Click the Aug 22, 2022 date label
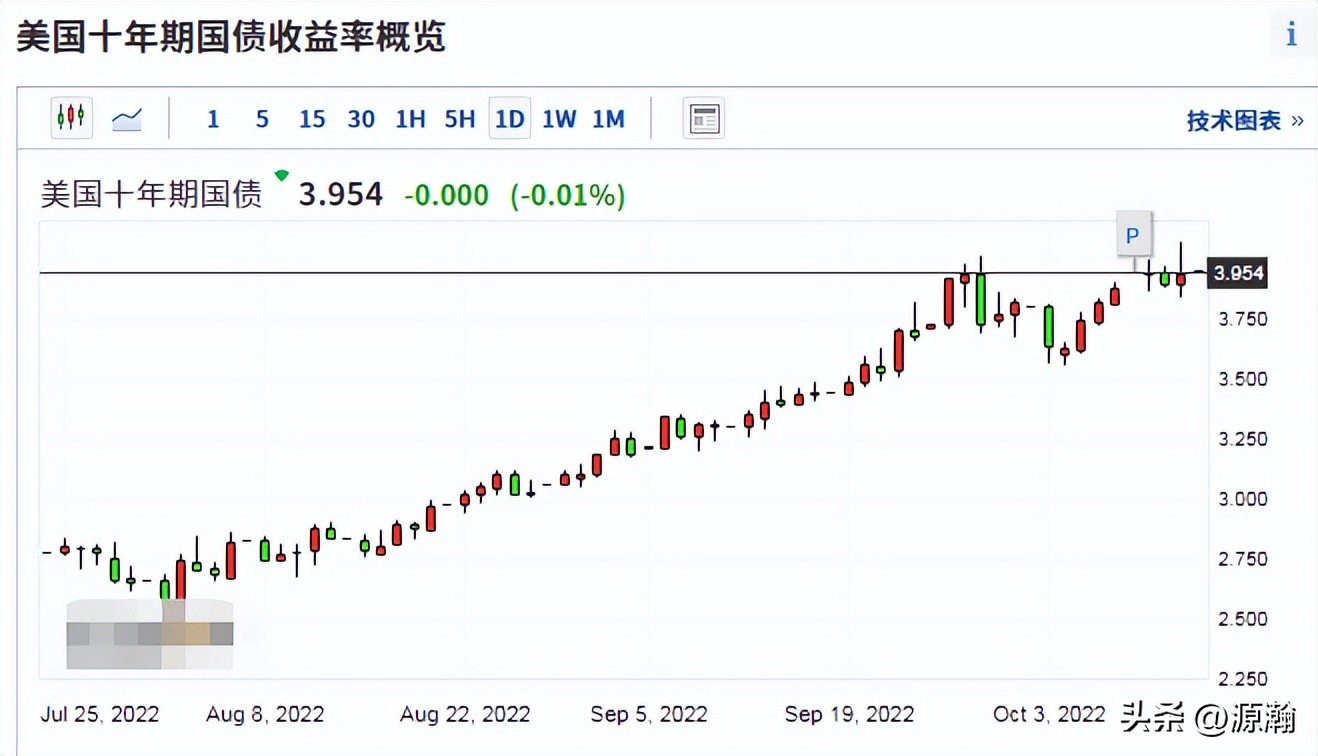Viewport: 1318px width, 756px height. click(x=465, y=714)
